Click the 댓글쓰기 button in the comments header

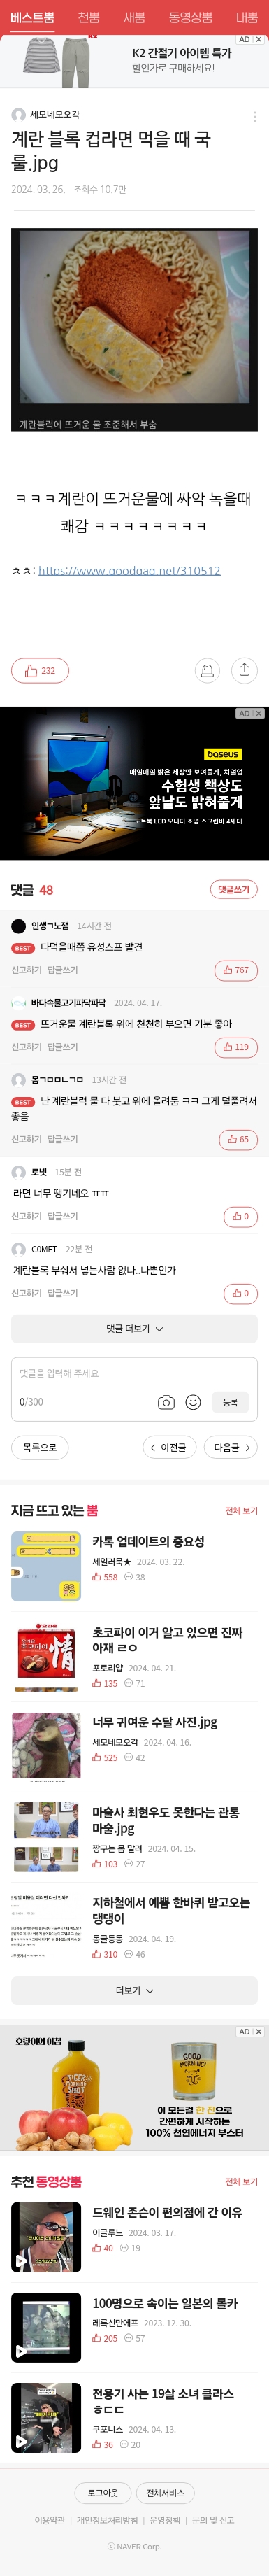(234, 889)
